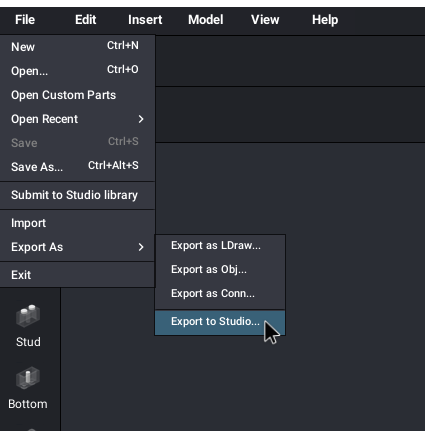Select Open Custom Parts entry

(x=77, y=95)
